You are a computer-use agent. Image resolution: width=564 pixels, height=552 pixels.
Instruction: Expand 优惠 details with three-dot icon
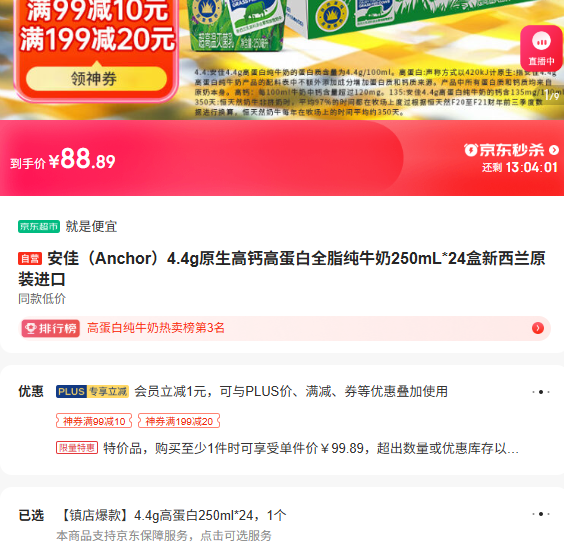[x=541, y=392]
